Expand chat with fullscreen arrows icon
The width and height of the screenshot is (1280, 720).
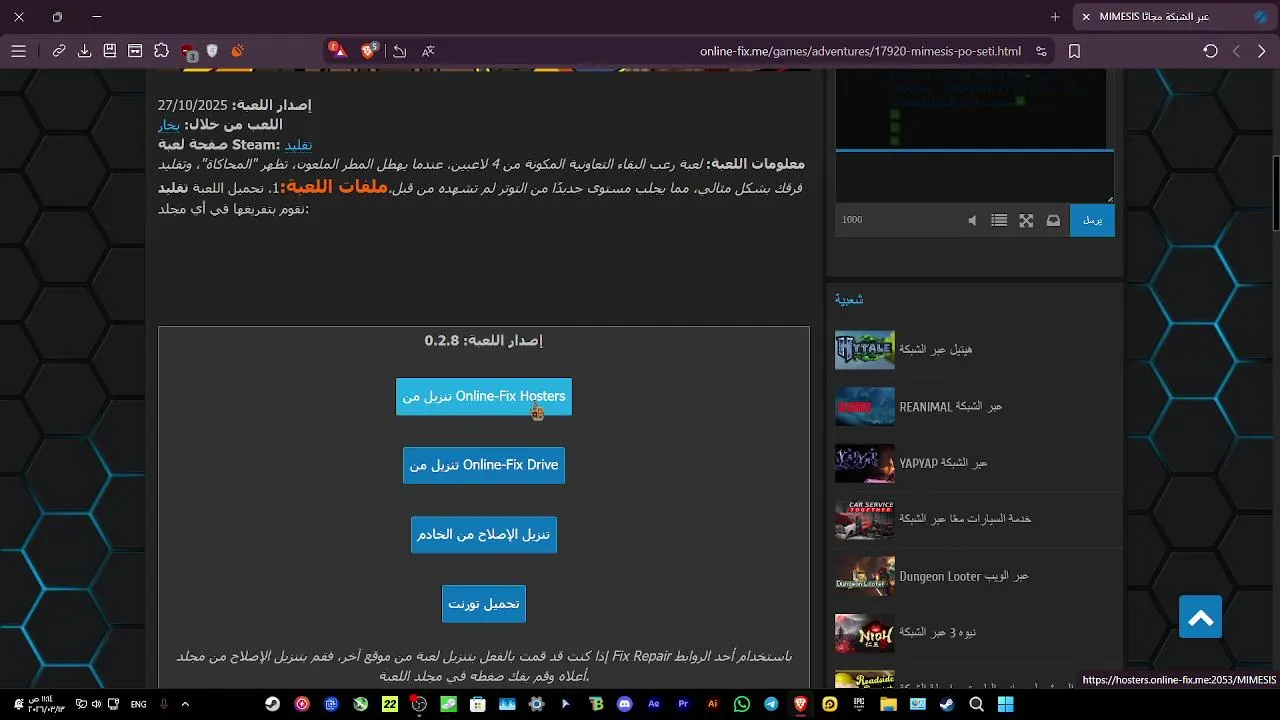click(x=1026, y=221)
